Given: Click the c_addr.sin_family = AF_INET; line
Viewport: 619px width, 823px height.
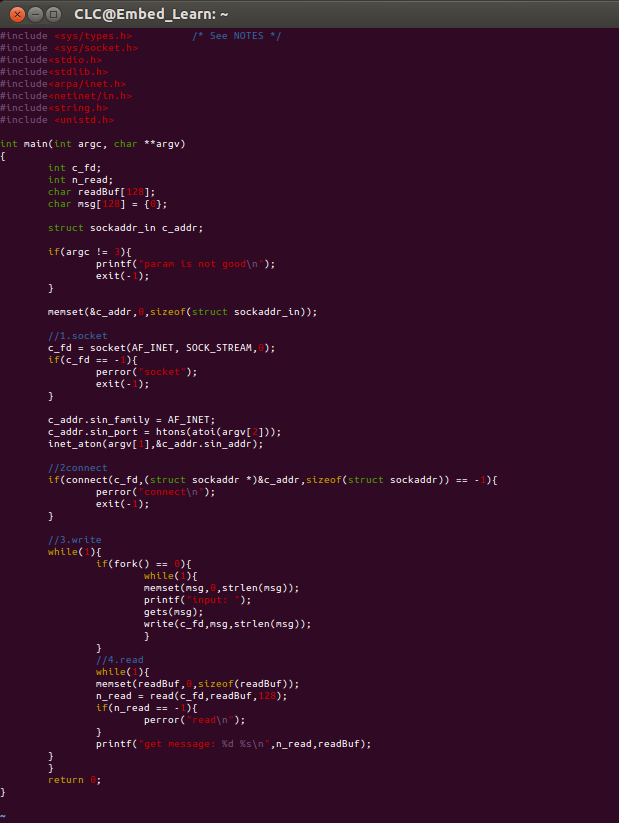Looking at the screenshot, I should point(132,420).
